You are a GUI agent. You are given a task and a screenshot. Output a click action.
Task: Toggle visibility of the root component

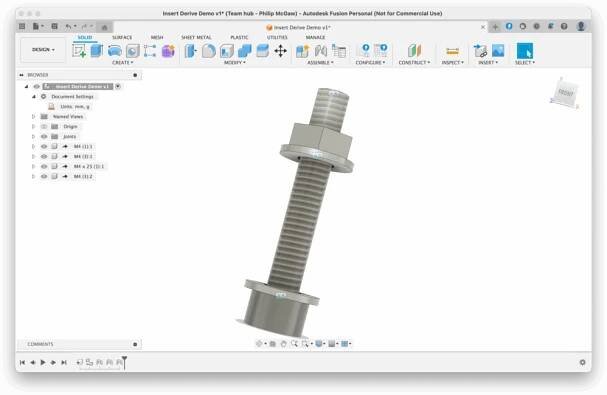pos(36,86)
